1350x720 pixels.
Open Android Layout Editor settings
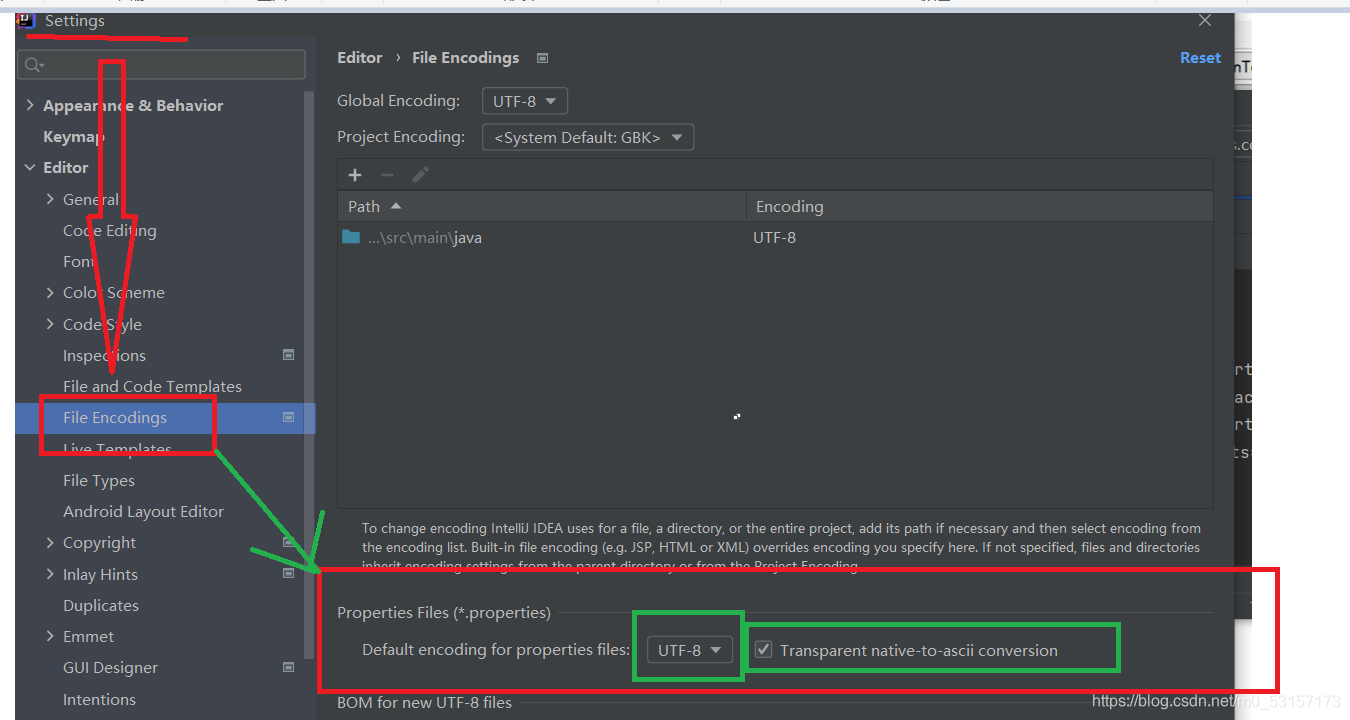[143, 511]
